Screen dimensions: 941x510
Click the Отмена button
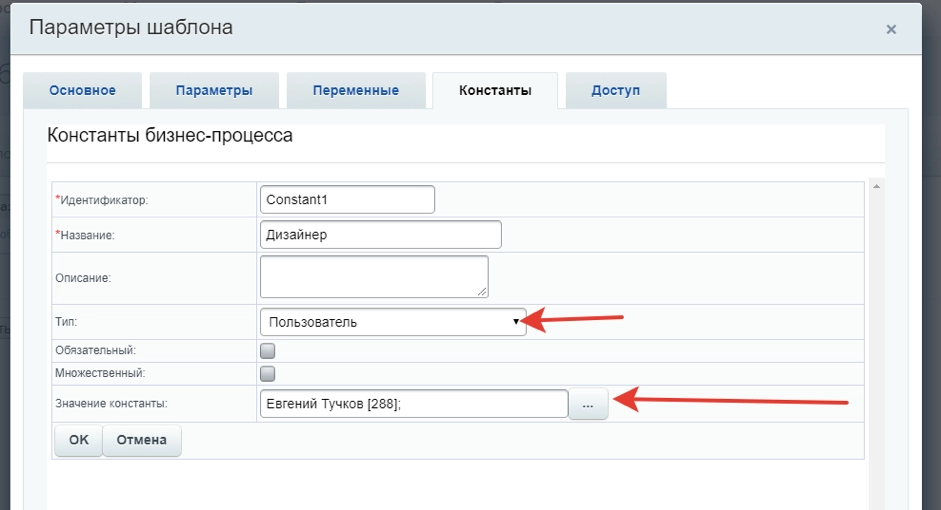click(141, 440)
